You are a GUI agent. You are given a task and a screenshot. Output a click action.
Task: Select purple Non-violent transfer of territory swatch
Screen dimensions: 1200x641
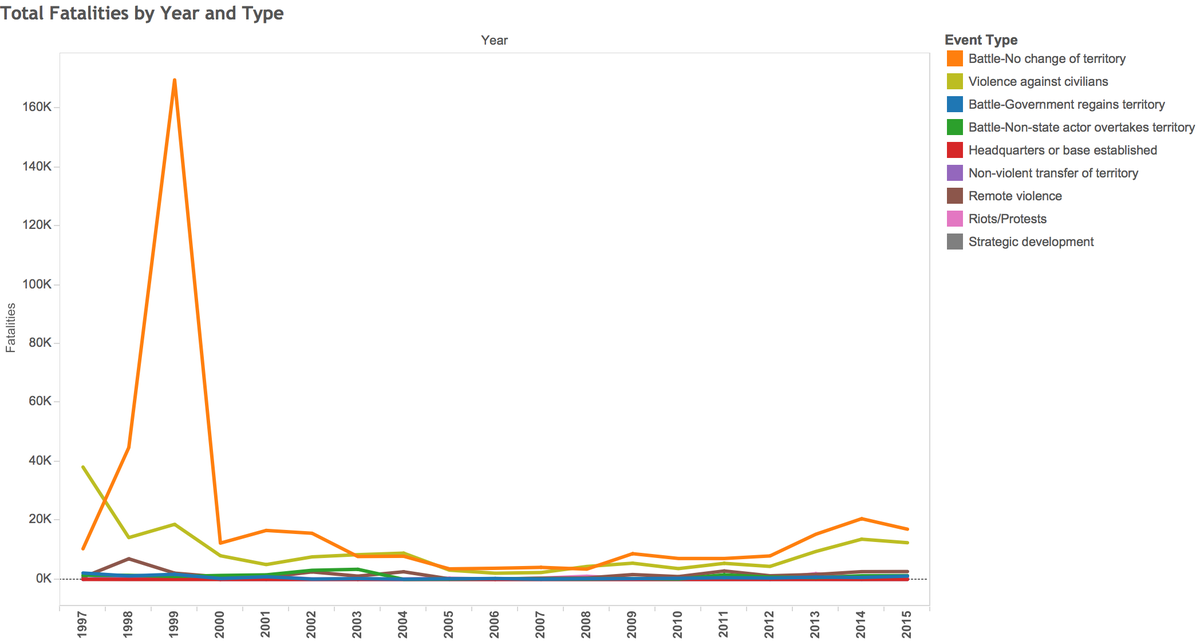point(954,173)
